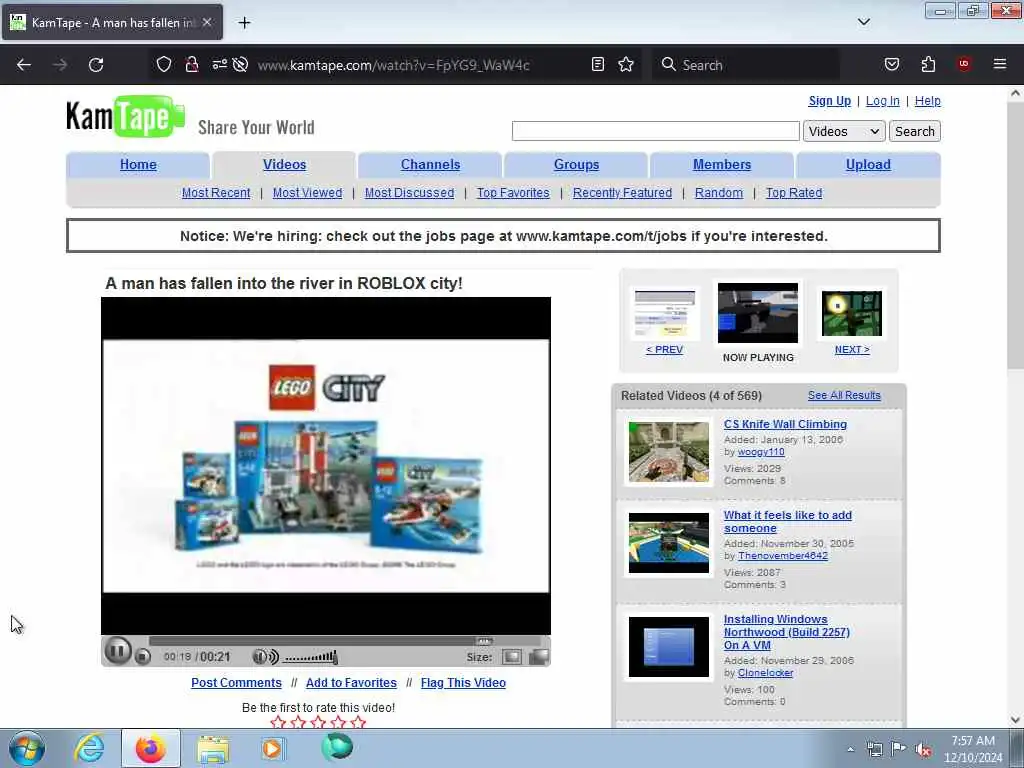Go to next video via NEXT link
1024x768 pixels.
point(852,349)
